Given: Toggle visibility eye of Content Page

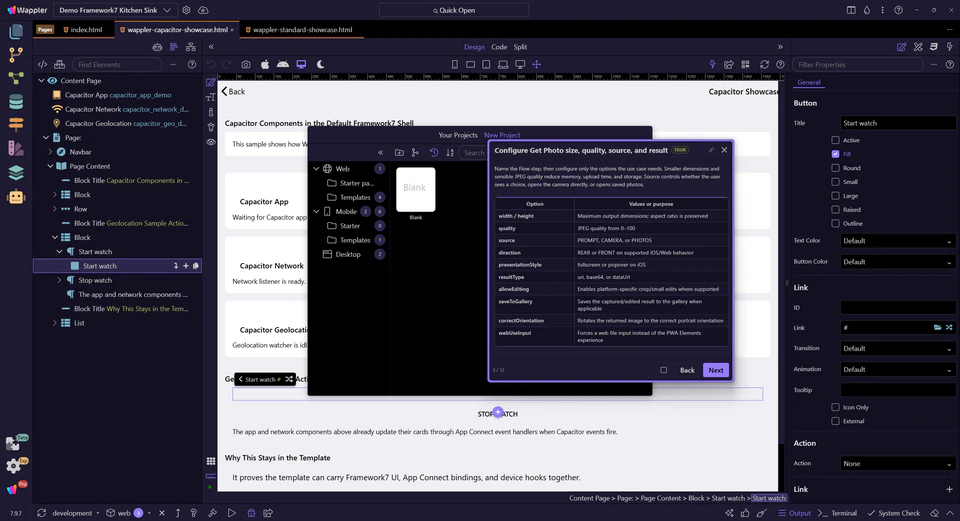Looking at the screenshot, I should click(52, 81).
